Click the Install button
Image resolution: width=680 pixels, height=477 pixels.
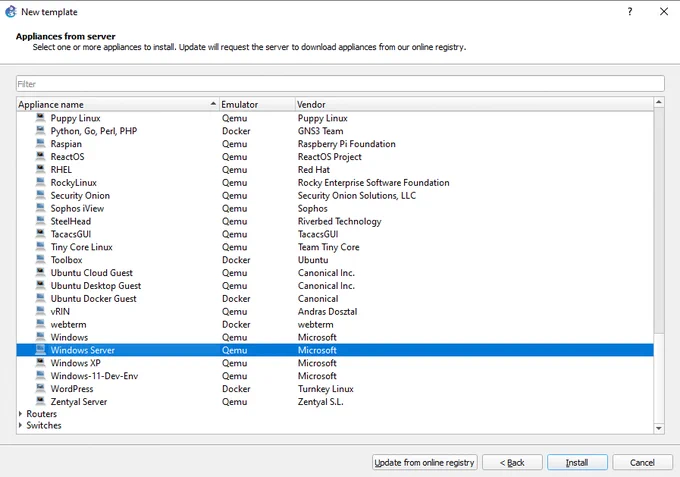pos(577,462)
